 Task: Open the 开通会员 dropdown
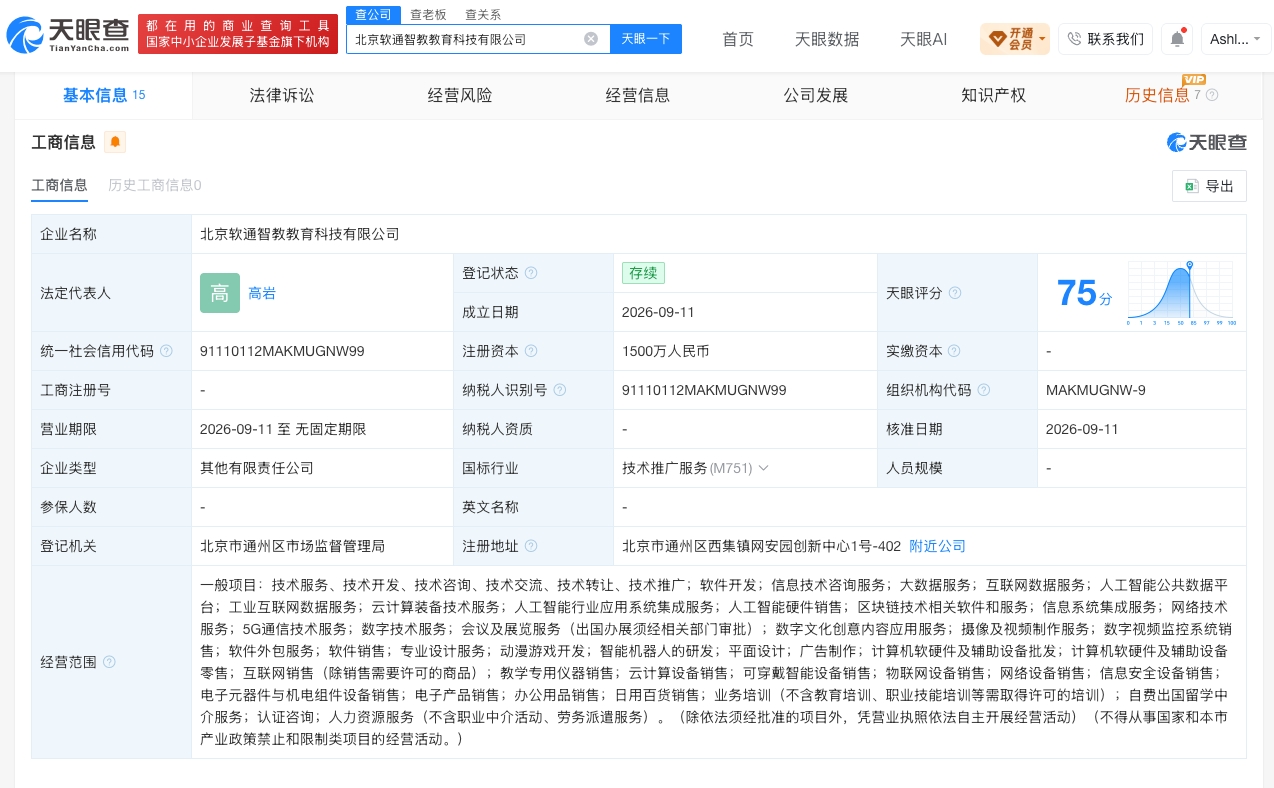(x=1015, y=39)
